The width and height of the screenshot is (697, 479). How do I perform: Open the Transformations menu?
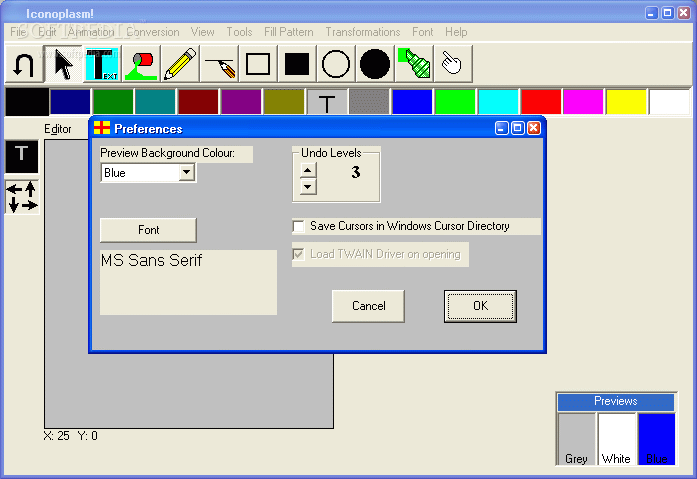pyautogui.click(x=363, y=32)
